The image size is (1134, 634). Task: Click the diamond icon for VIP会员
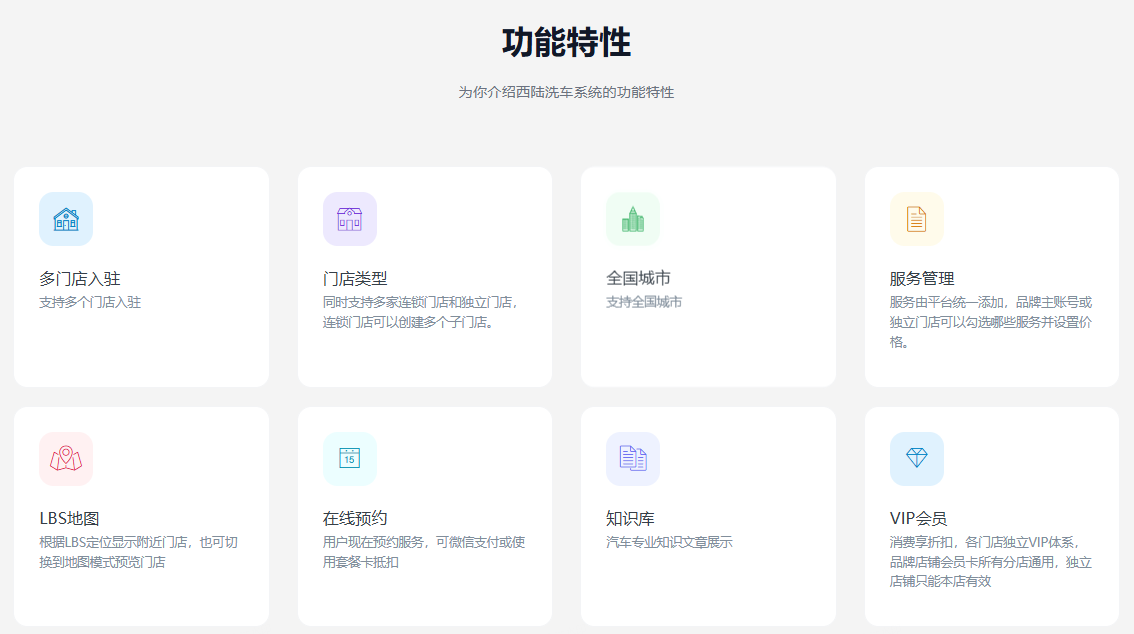pos(916,459)
